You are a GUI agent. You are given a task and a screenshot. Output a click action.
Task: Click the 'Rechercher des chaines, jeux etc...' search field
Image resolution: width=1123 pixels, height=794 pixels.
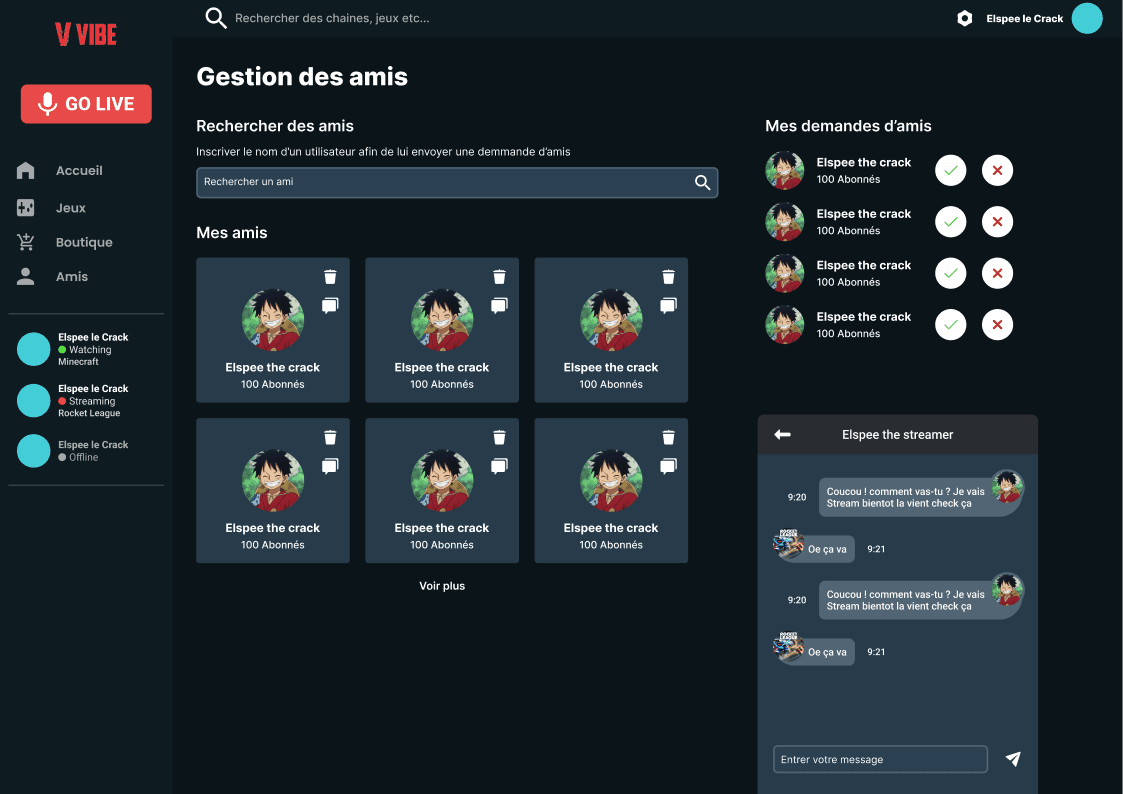pyautogui.click(x=332, y=19)
